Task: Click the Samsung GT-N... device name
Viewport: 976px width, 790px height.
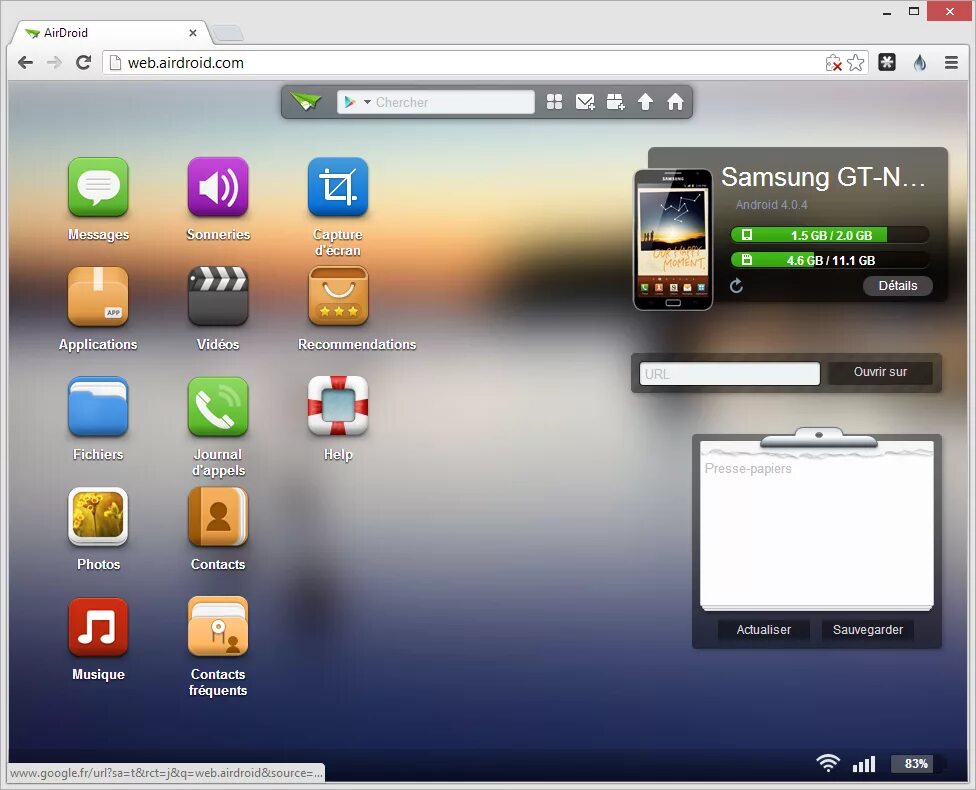Action: (x=823, y=177)
